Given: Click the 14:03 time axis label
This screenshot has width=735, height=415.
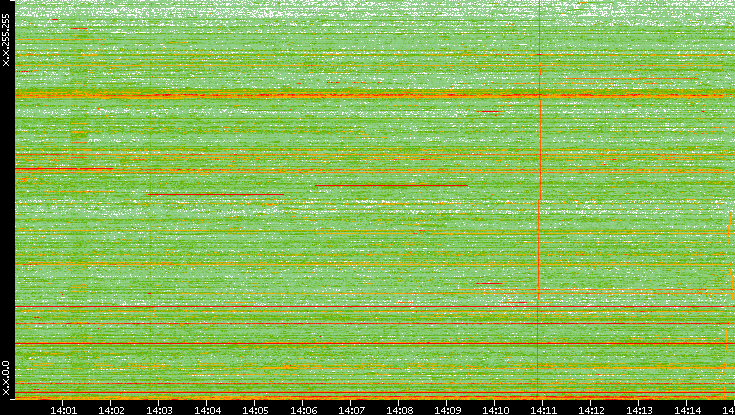Looking at the screenshot, I should [x=159, y=410].
